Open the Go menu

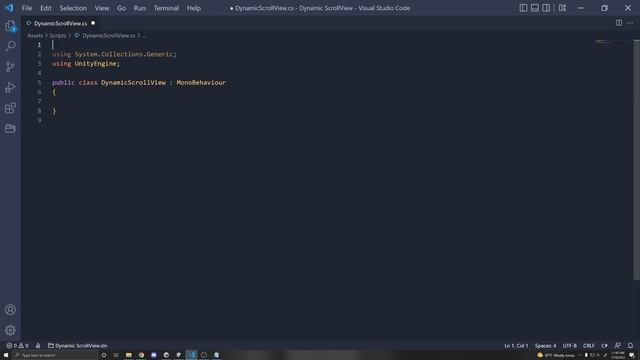tap(121, 8)
